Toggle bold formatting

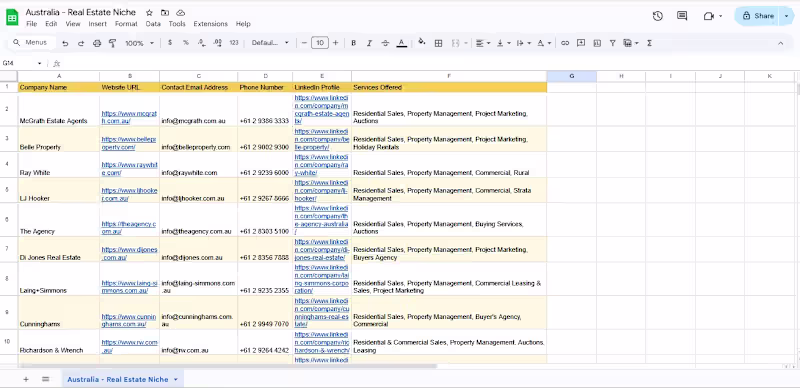[353, 43]
